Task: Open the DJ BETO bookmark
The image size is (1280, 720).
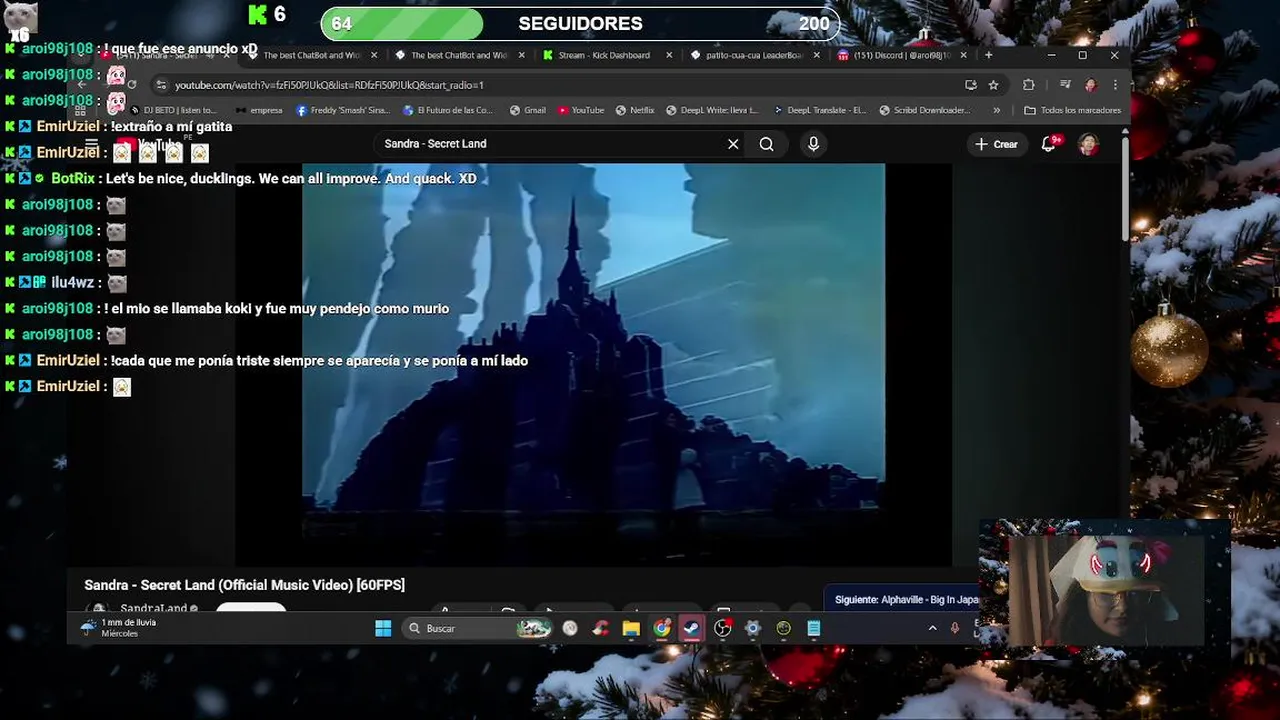Action: 172,110
